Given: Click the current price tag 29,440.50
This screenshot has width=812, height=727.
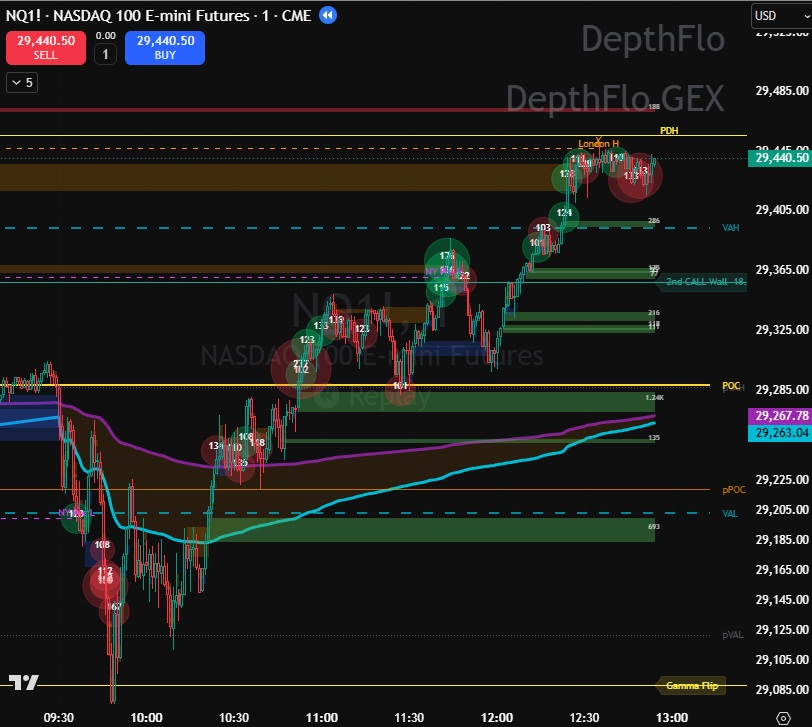Looking at the screenshot, I should point(780,158).
